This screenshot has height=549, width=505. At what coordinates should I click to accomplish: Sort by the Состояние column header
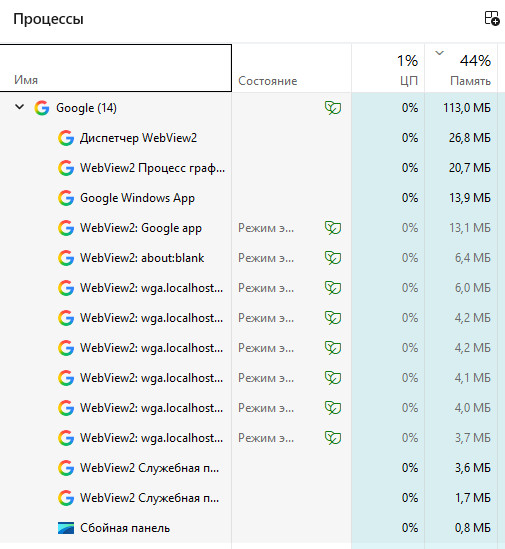[x=291, y=68]
